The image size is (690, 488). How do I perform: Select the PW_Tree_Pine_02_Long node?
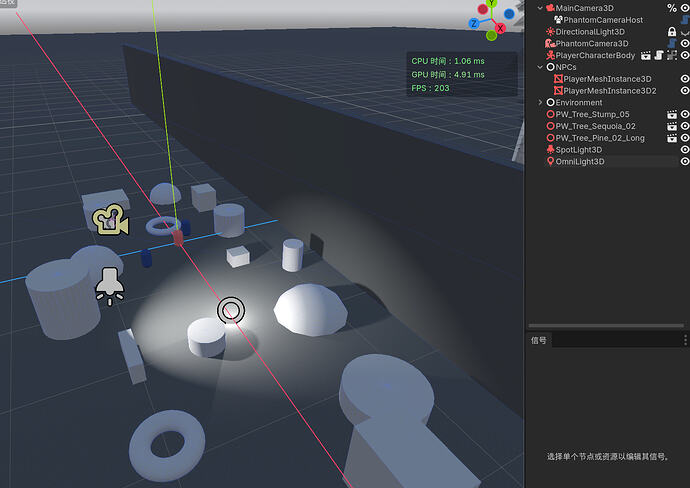[x=600, y=138]
